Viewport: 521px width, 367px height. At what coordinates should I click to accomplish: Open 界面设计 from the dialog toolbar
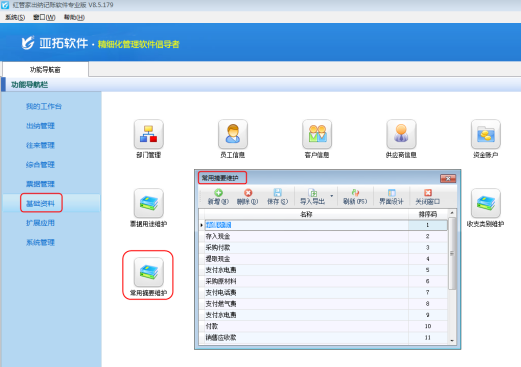391,197
